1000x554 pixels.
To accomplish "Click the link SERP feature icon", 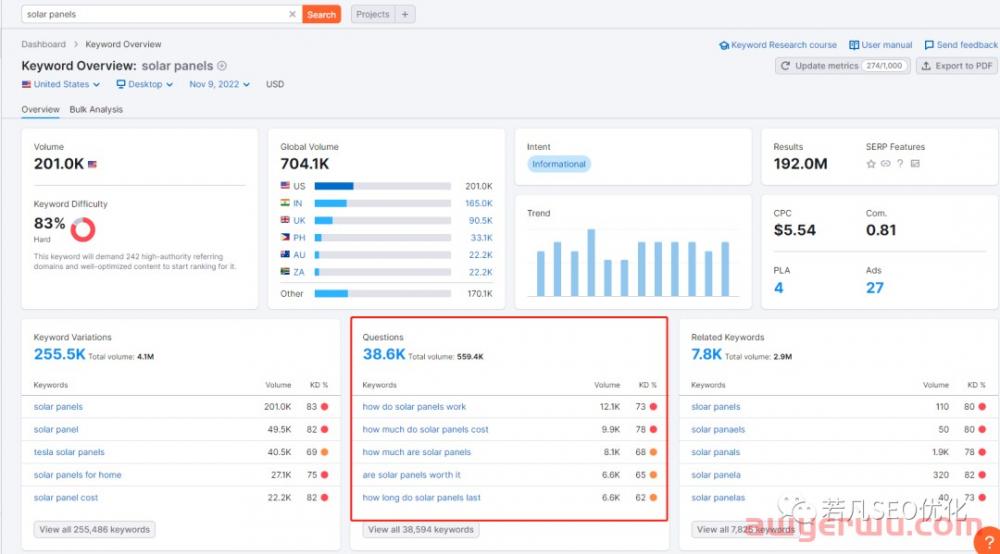I will (x=885, y=164).
